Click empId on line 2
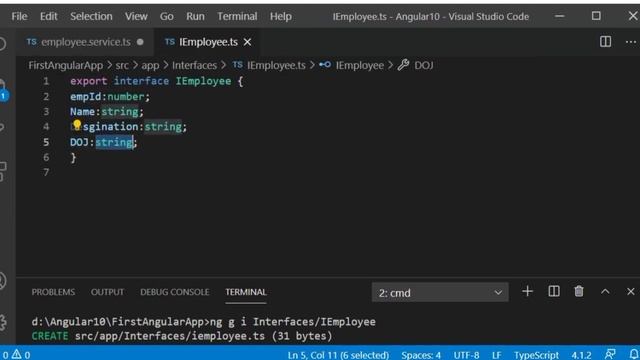 coord(85,97)
